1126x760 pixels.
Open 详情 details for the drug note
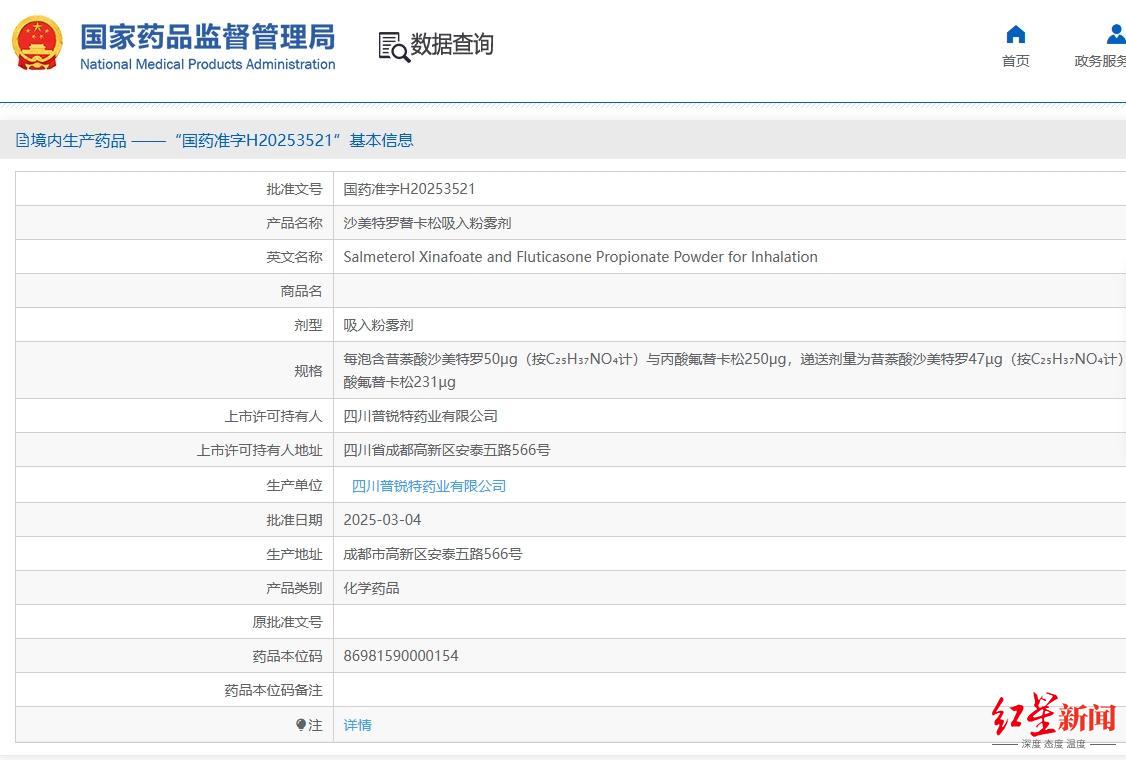tap(357, 724)
